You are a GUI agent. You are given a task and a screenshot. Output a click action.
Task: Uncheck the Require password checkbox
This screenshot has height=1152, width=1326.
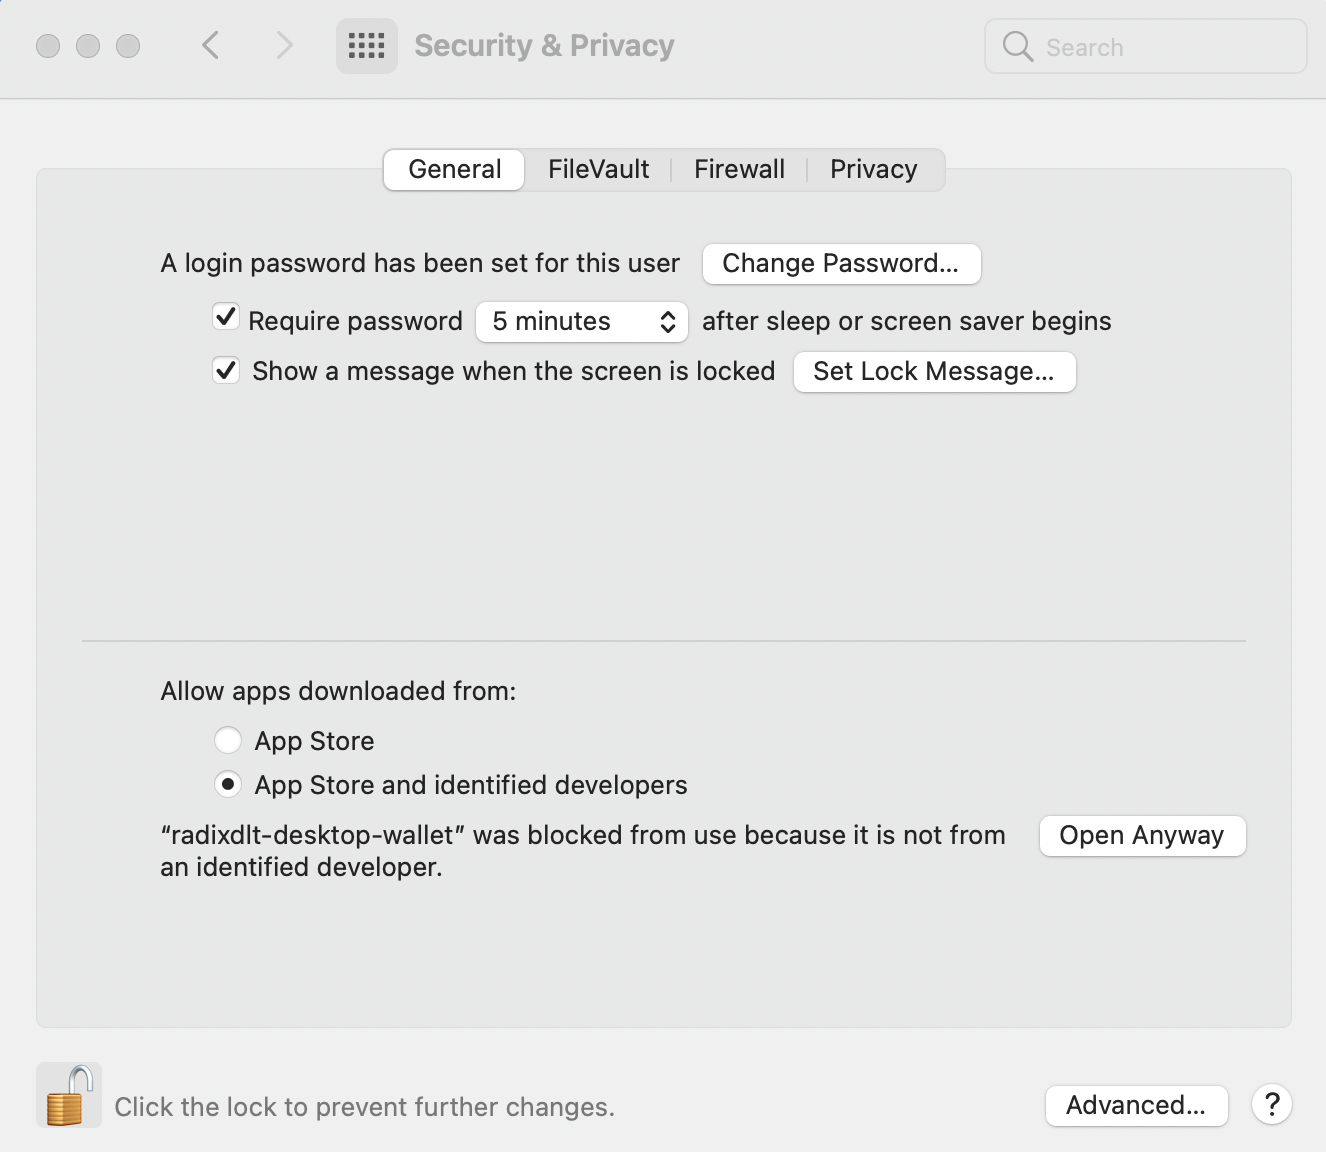pos(226,319)
